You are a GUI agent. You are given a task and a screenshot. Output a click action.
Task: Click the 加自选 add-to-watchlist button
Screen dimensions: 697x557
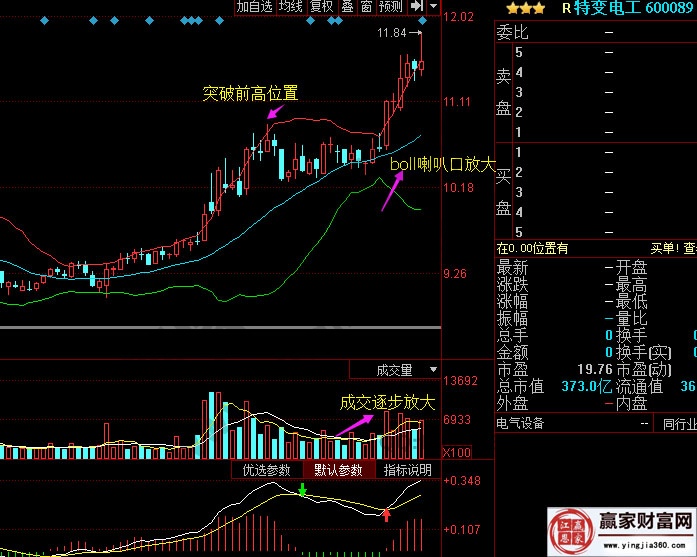(254, 7)
